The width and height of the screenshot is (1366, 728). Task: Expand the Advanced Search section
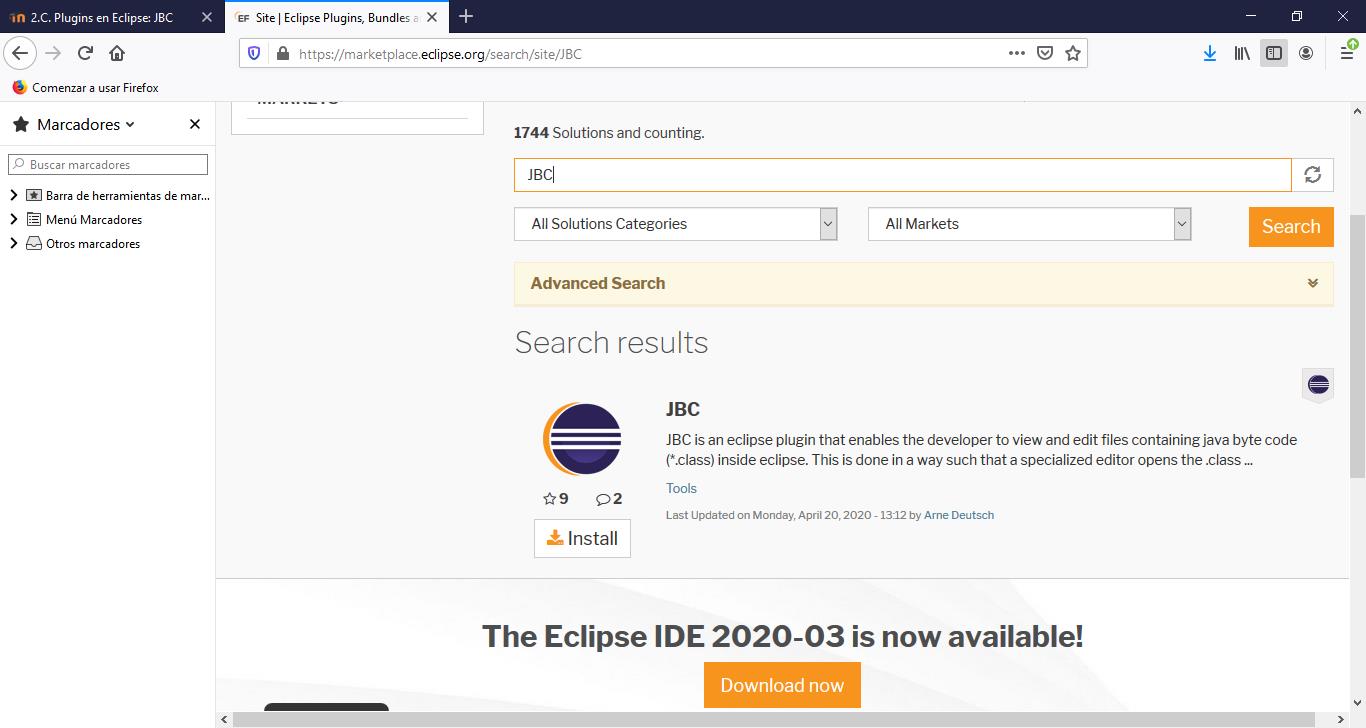point(923,283)
